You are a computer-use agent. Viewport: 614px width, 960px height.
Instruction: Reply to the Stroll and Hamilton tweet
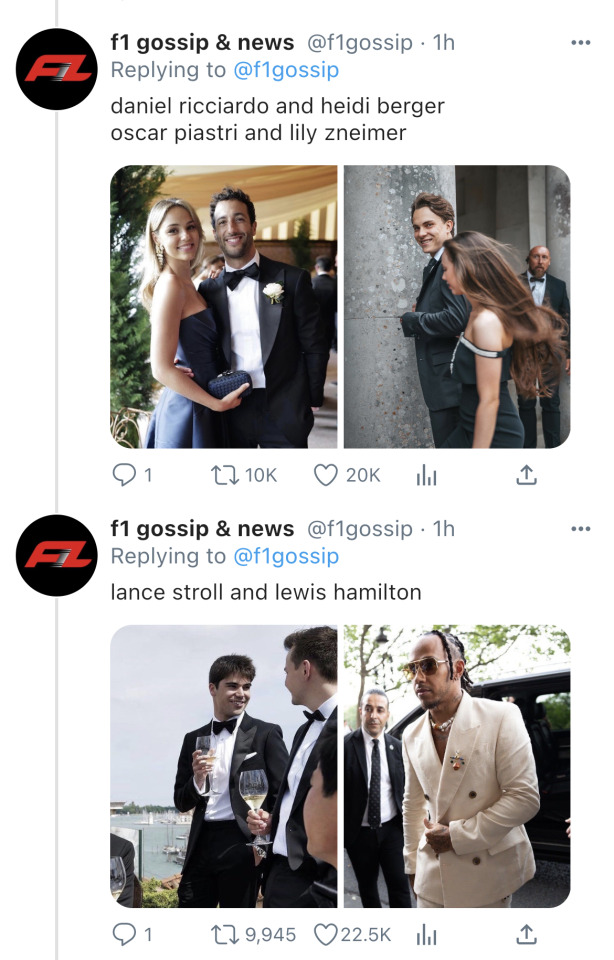(122, 934)
